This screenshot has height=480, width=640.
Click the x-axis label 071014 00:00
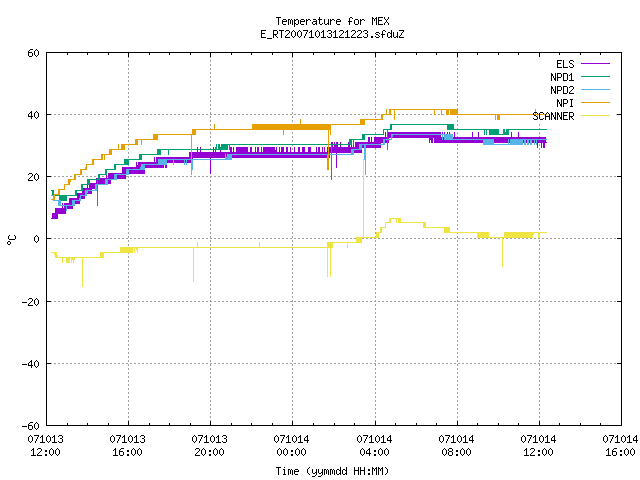[x=291, y=446]
